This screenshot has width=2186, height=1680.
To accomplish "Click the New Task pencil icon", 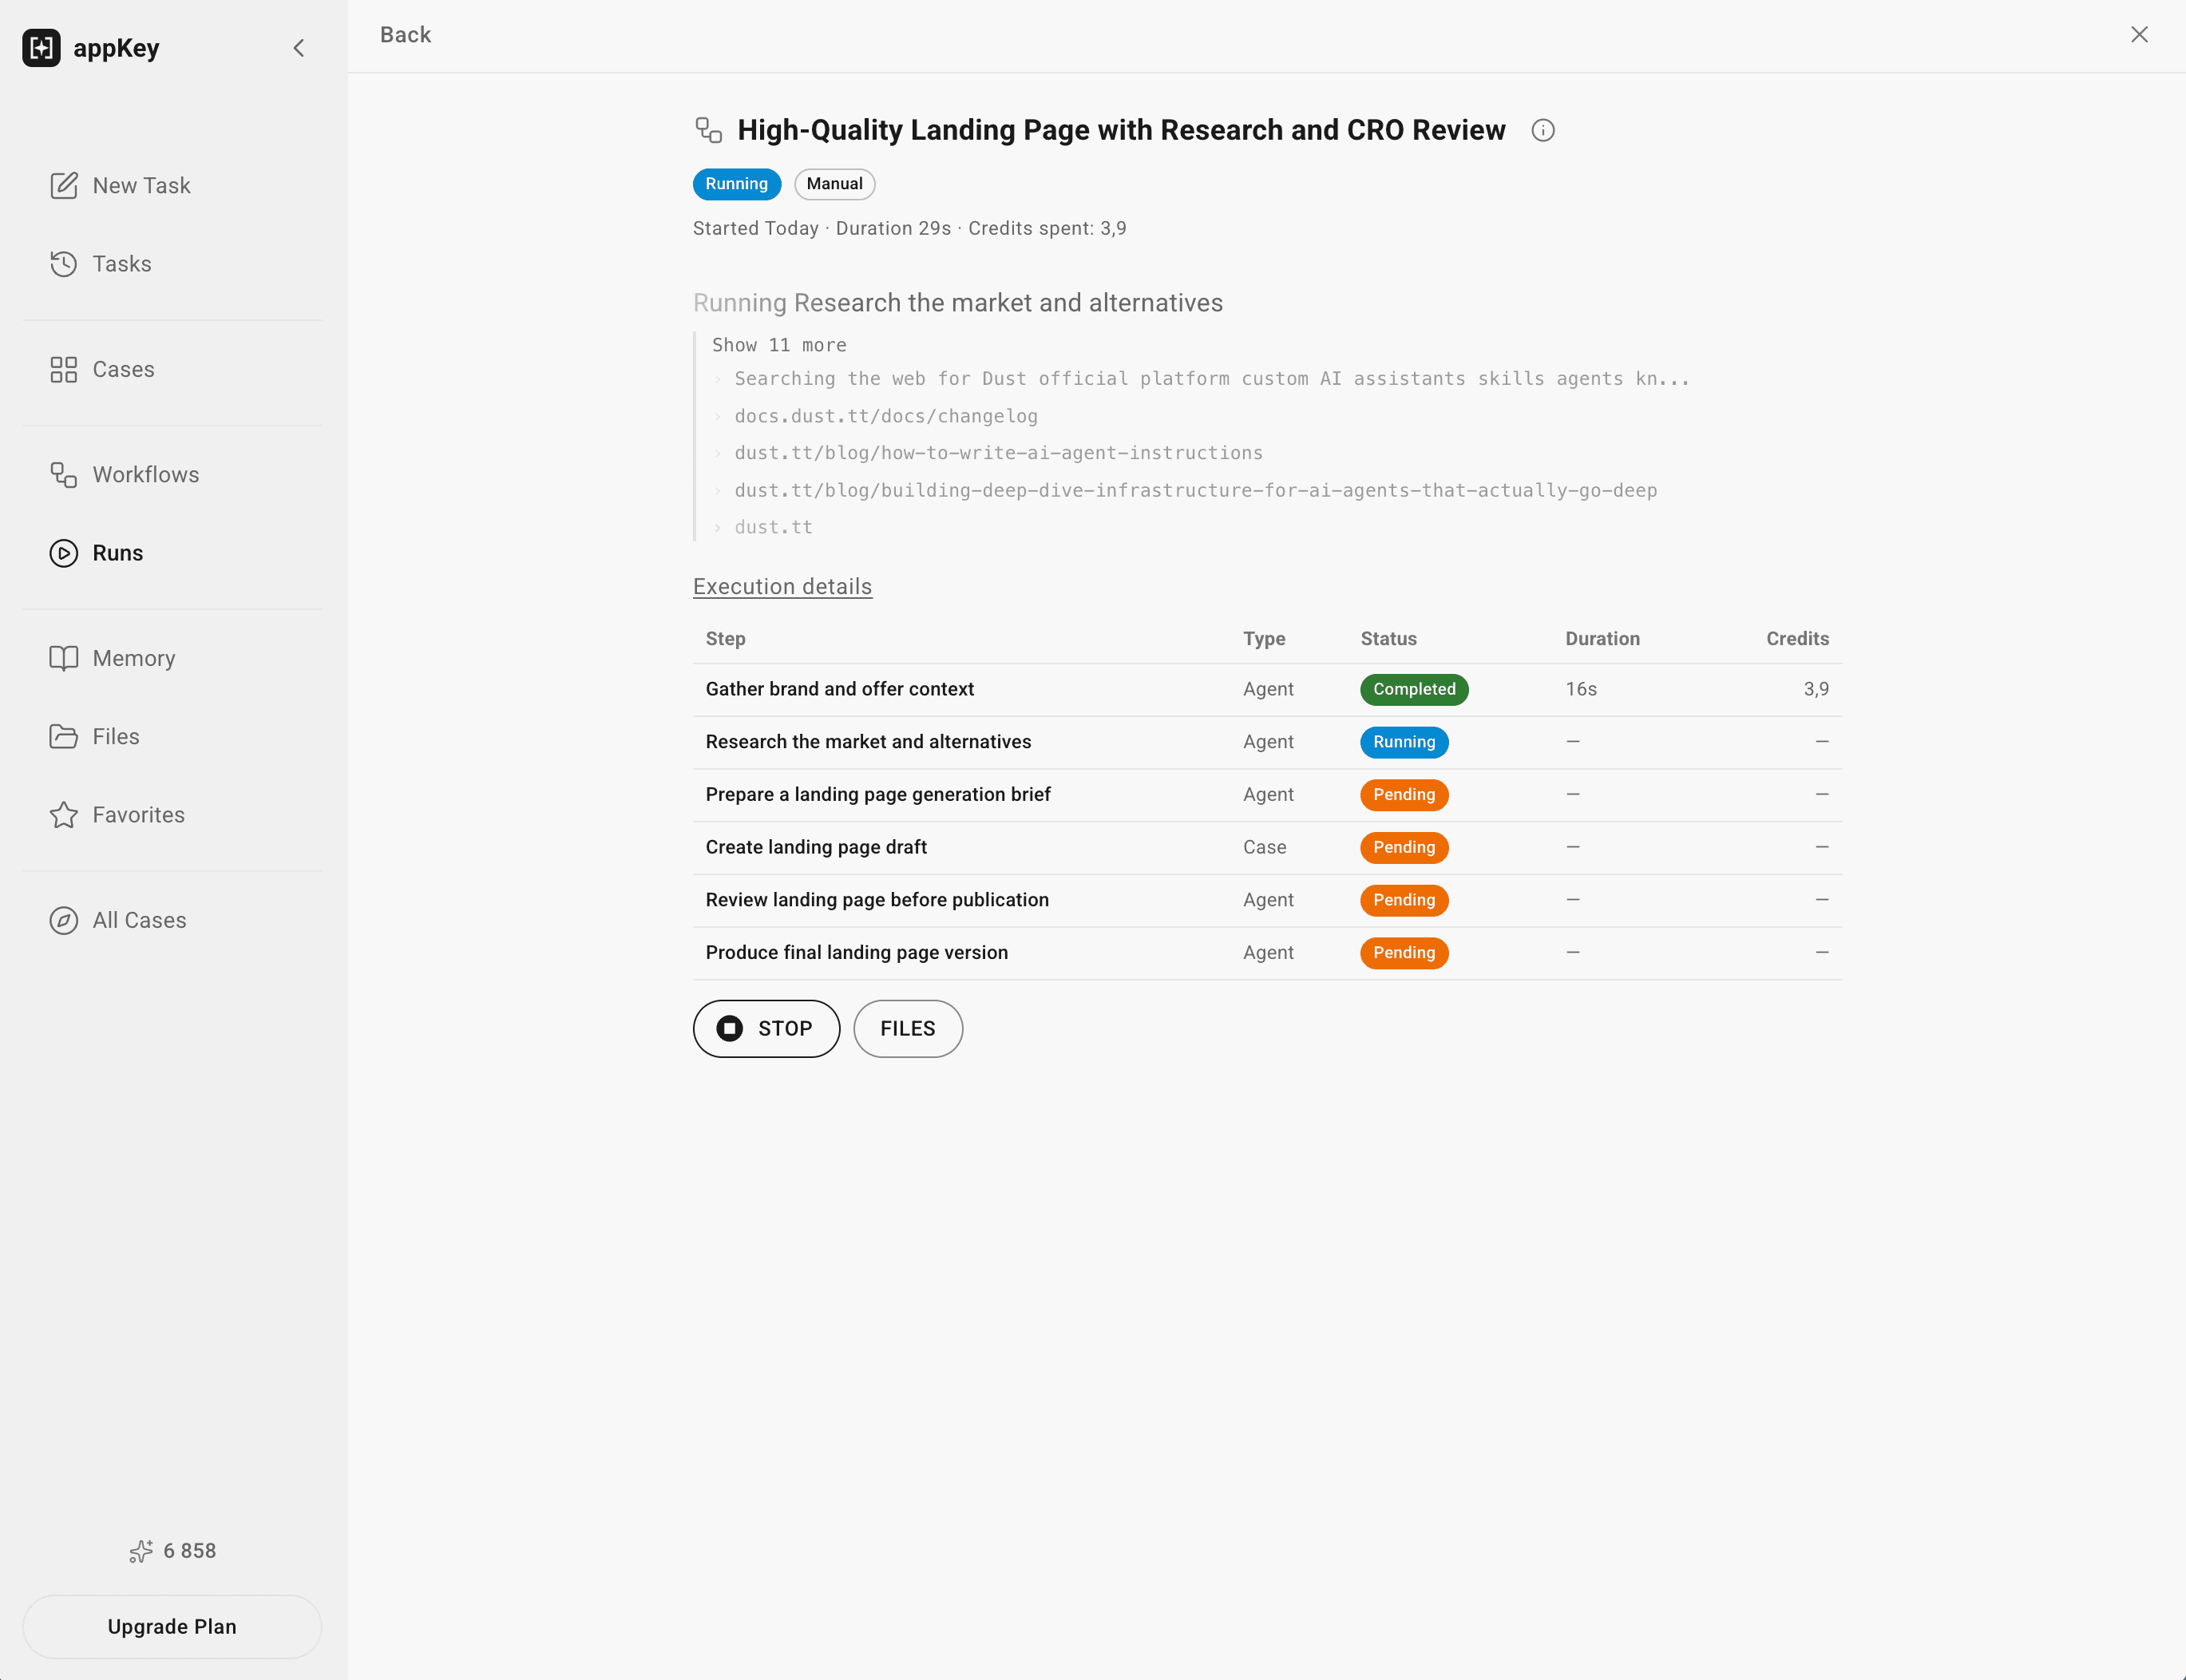I will [64, 185].
